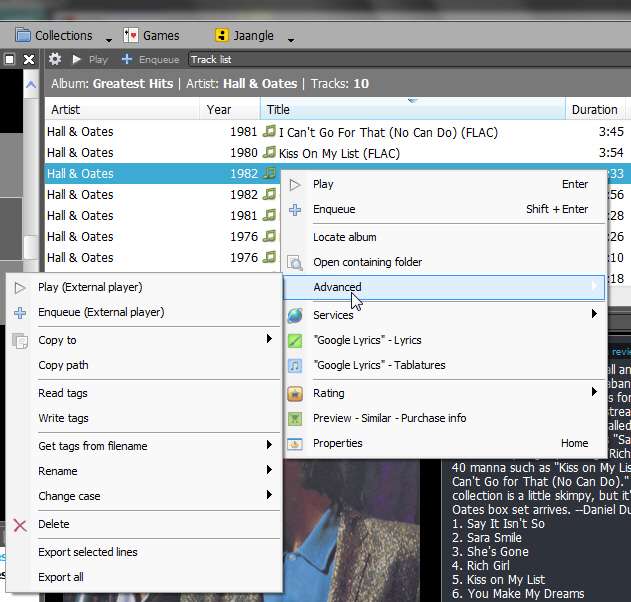The height and width of the screenshot is (602, 631).
Task: Sort tracks by Duration column header
Action: coord(594,109)
